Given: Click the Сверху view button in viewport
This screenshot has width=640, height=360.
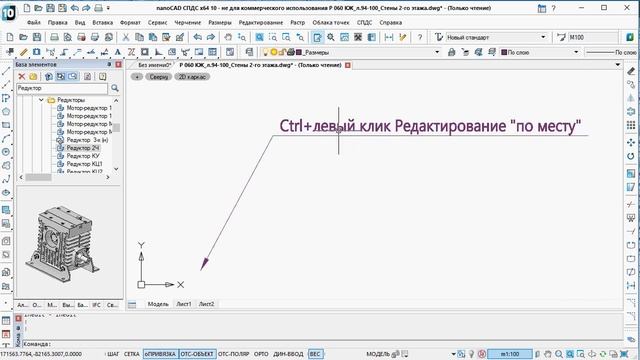Looking at the screenshot, I should pyautogui.click(x=158, y=77).
